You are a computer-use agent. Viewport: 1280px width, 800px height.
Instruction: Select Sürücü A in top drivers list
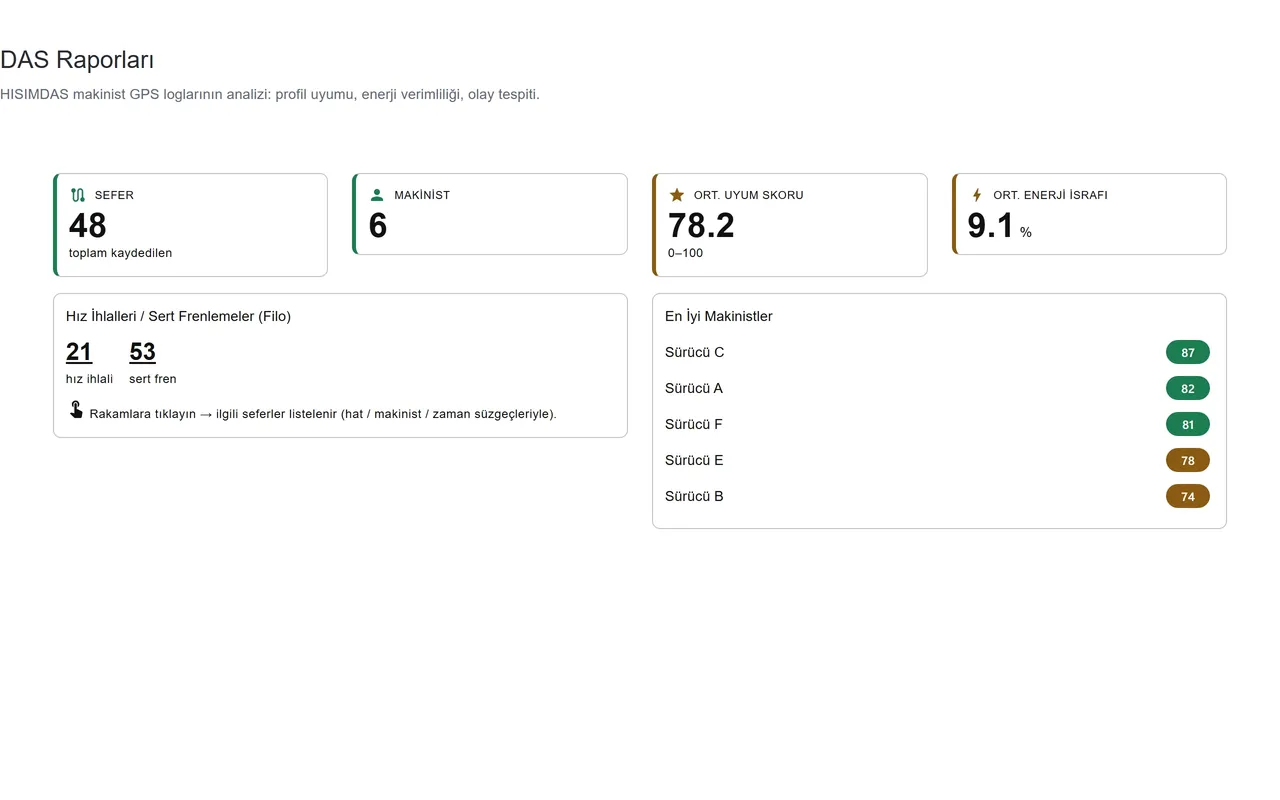click(937, 388)
